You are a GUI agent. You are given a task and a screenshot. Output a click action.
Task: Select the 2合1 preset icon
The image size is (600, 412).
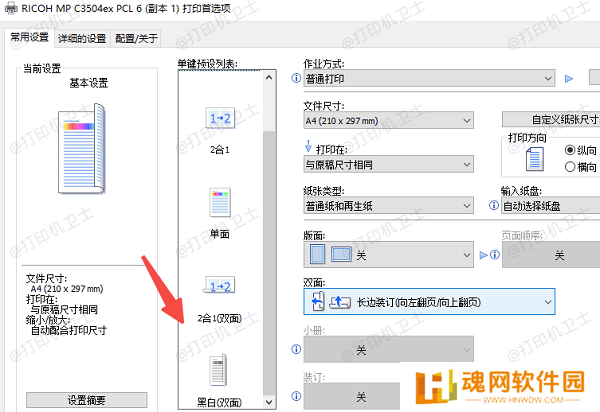(x=220, y=118)
